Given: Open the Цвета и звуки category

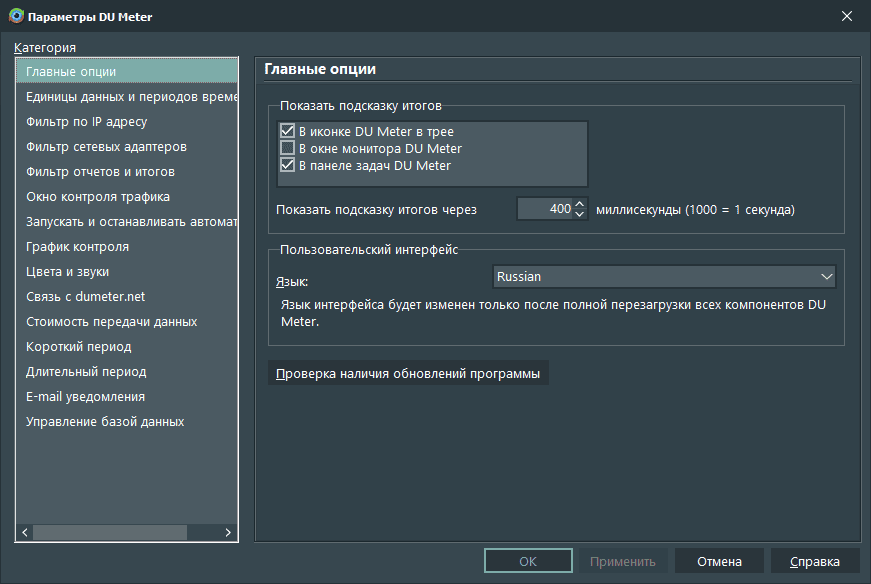Looking at the screenshot, I should click(68, 272).
